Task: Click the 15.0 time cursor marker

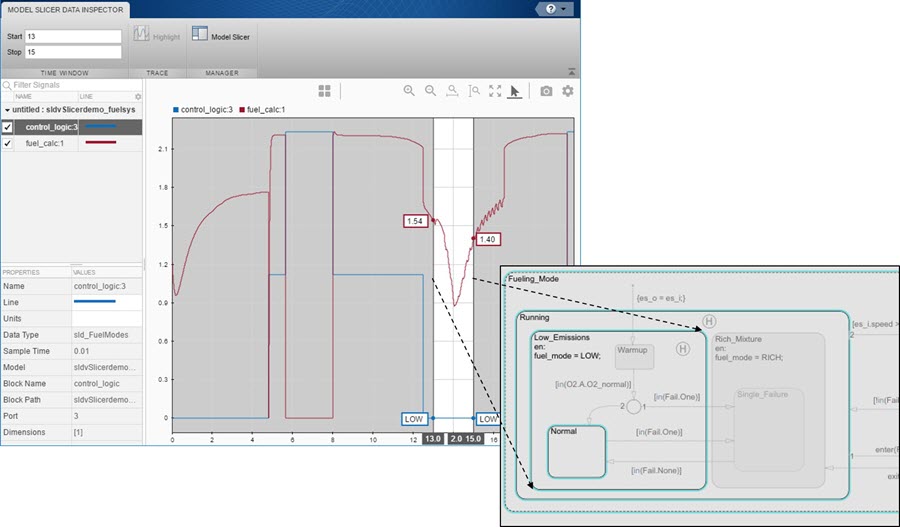Action: (x=473, y=439)
